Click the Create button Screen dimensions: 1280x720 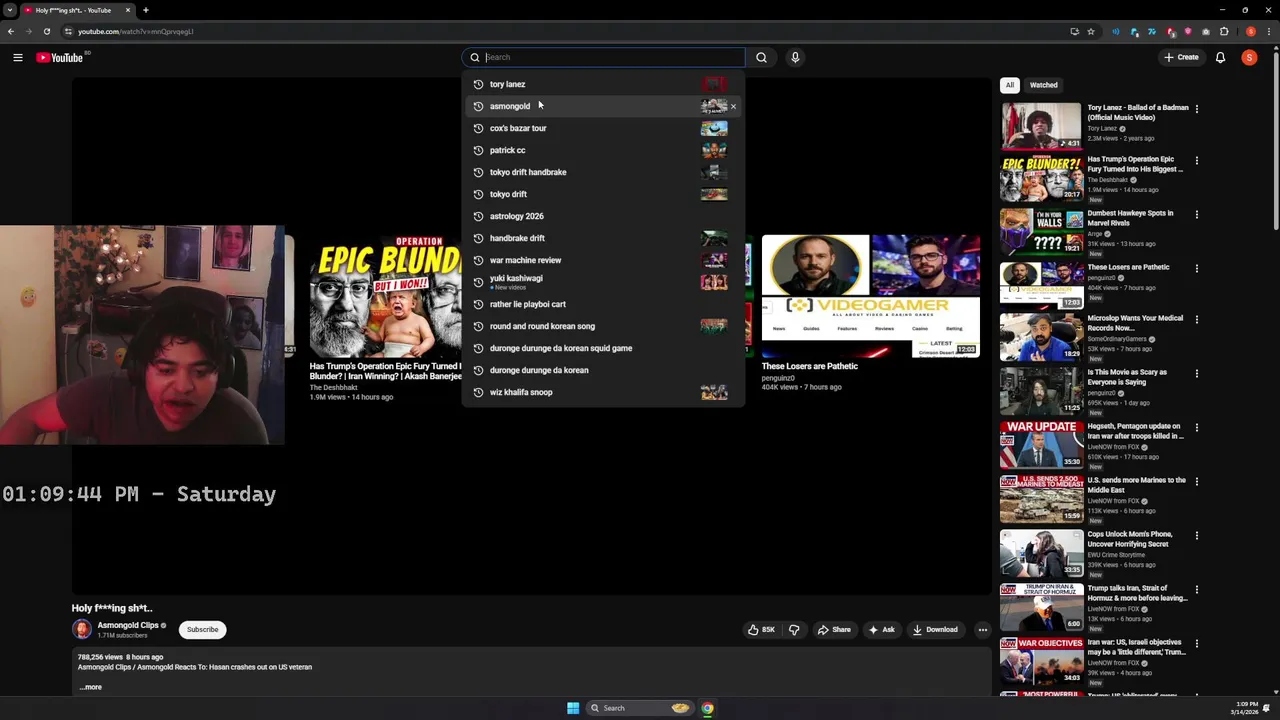(1181, 58)
